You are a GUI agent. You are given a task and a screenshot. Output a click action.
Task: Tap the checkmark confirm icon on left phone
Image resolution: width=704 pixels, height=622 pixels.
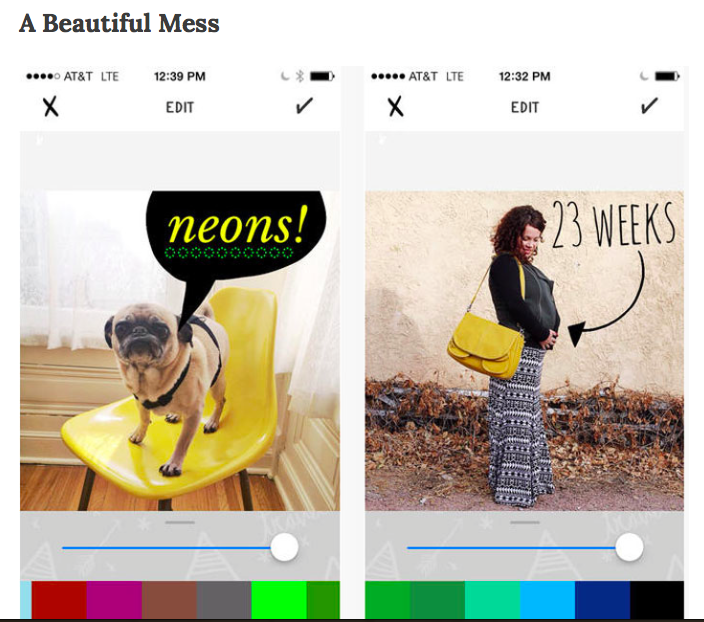[304, 106]
